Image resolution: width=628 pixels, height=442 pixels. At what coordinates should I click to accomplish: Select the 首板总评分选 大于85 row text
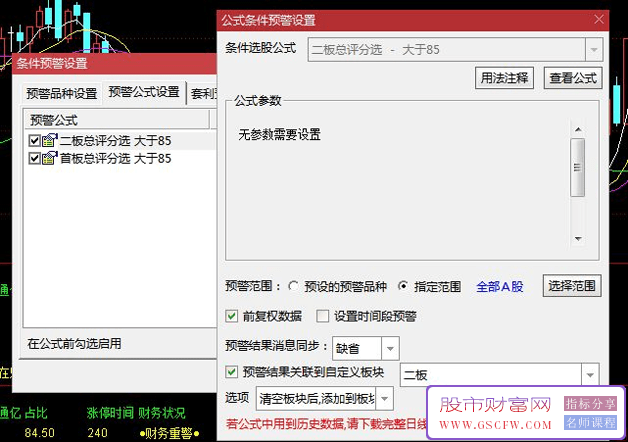click(115, 159)
